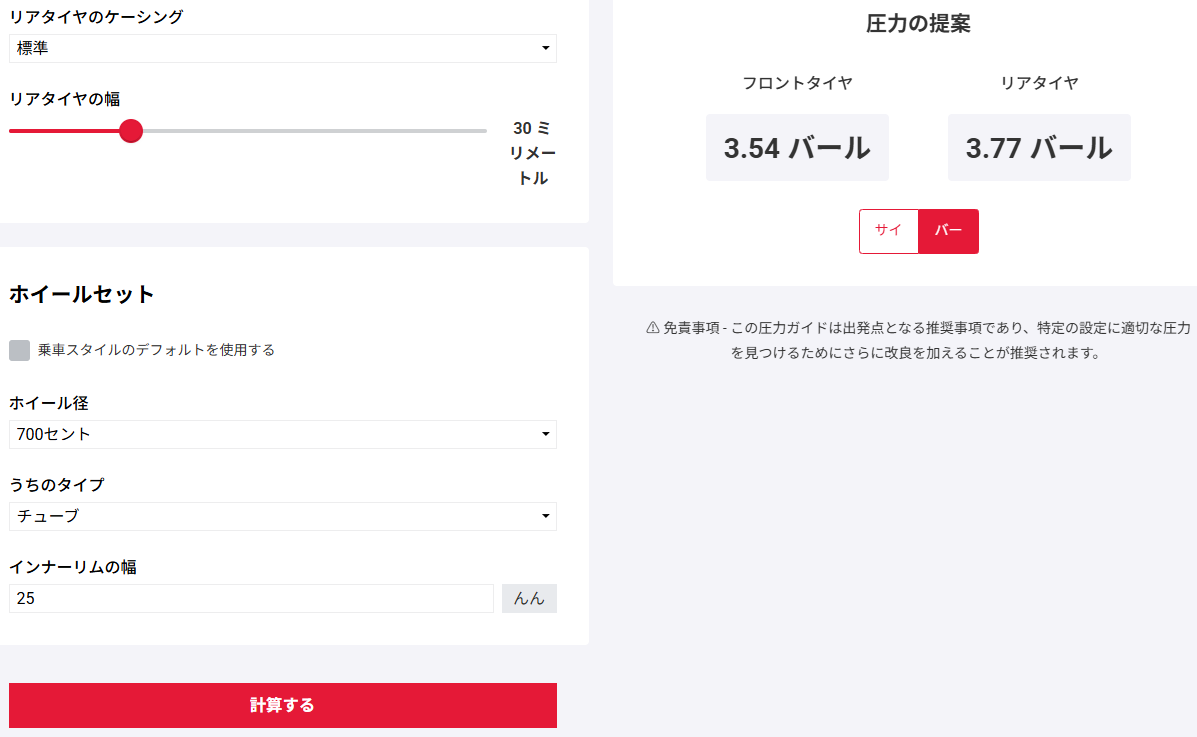Click the gray part of the rear tire width slider
The height and width of the screenshot is (737, 1197).
pyautogui.click(x=315, y=131)
